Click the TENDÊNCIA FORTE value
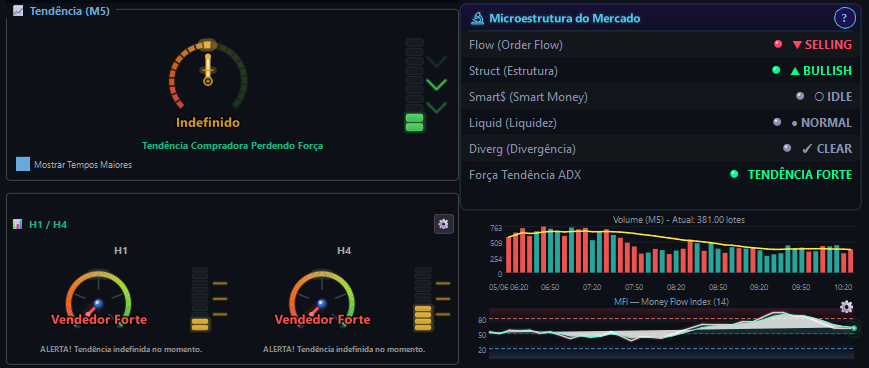869x368 pixels. pyautogui.click(x=800, y=175)
